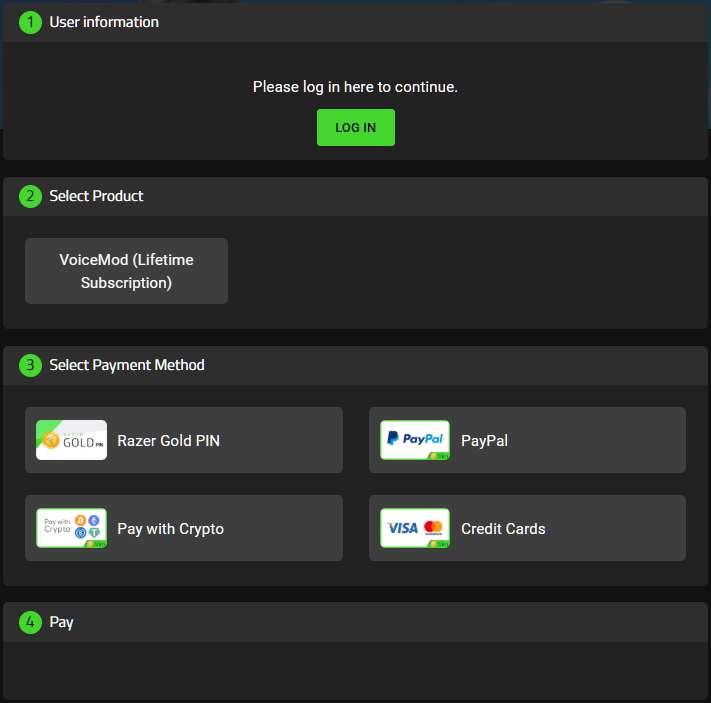Choose PayPal payment method
The image size is (711, 703).
(x=527, y=440)
